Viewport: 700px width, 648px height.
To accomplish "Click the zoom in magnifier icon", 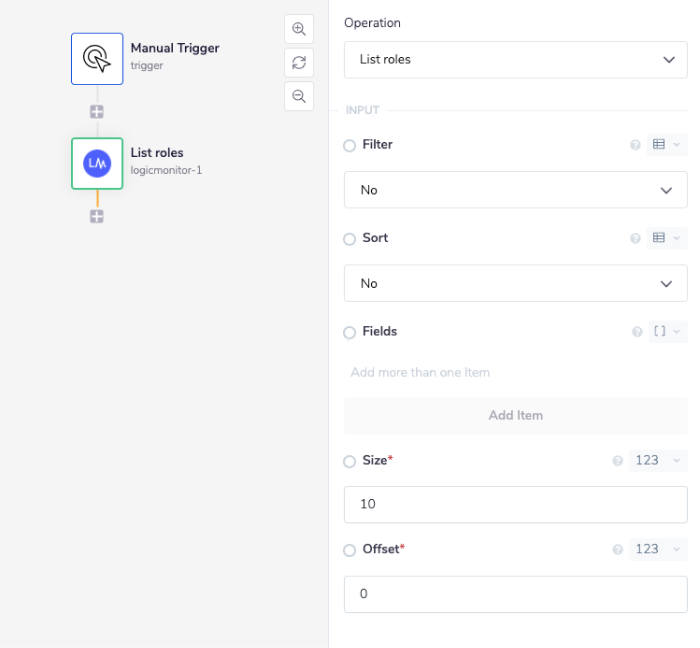I will click(298, 29).
